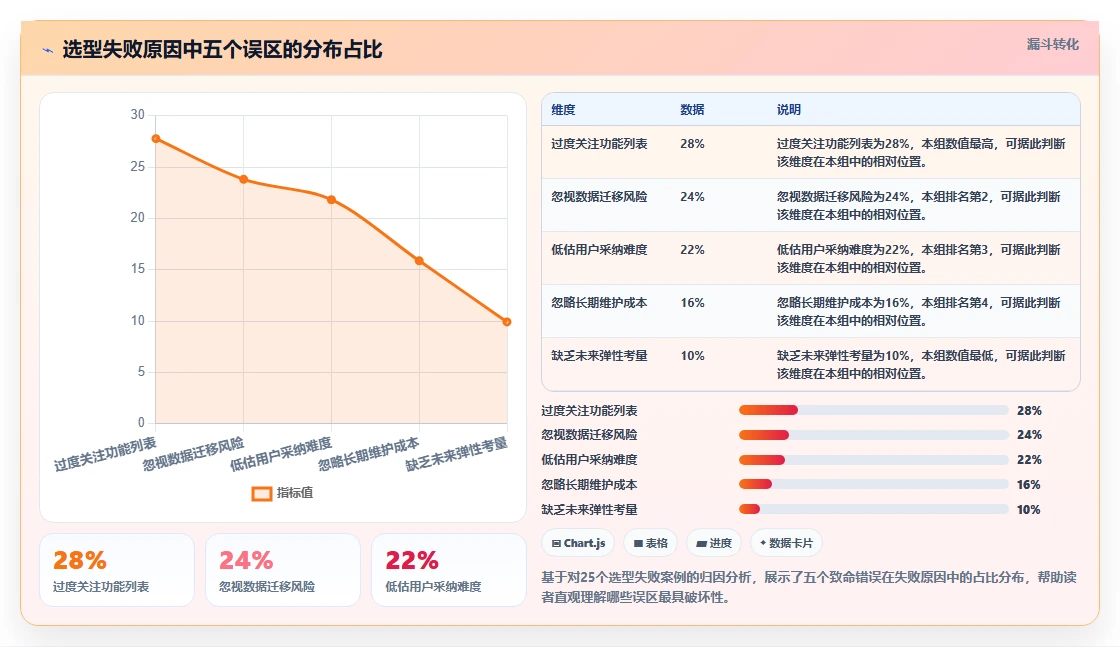Click the 16% figure at the progress bar's end
Screen dimensions: 1120x647
tap(1029, 485)
